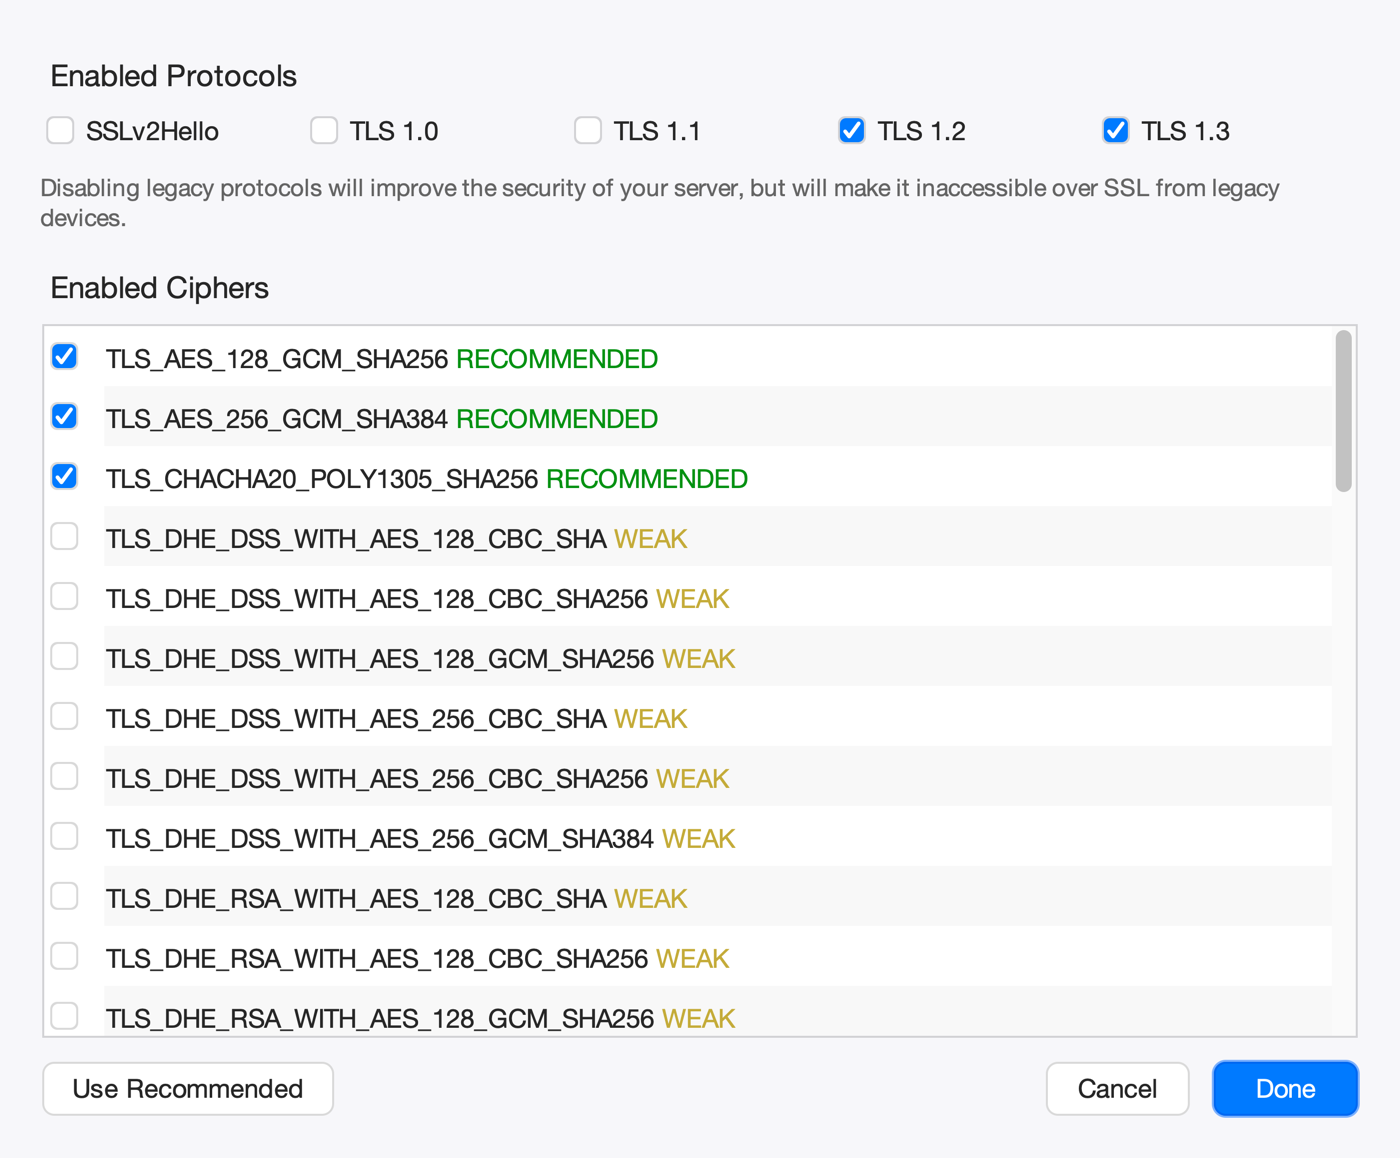
Task: Click the RECOMMENDED label beside TLS_CHACHA20_POLY1305_SHA256
Action: (647, 479)
